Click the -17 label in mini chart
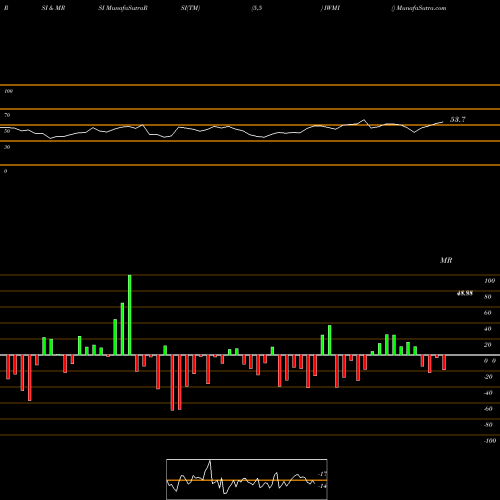 (322, 474)
